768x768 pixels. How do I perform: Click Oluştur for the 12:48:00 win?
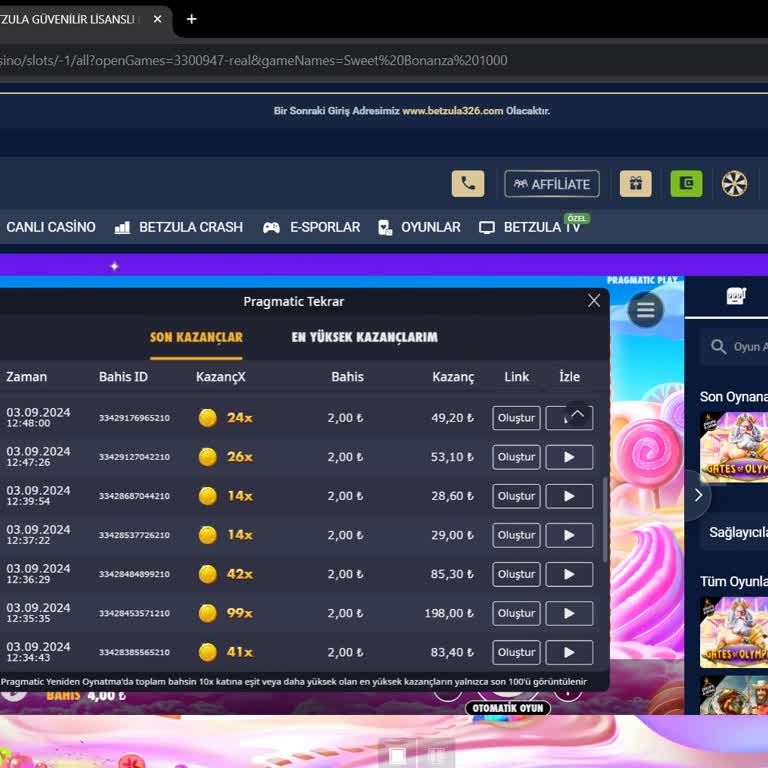click(516, 418)
